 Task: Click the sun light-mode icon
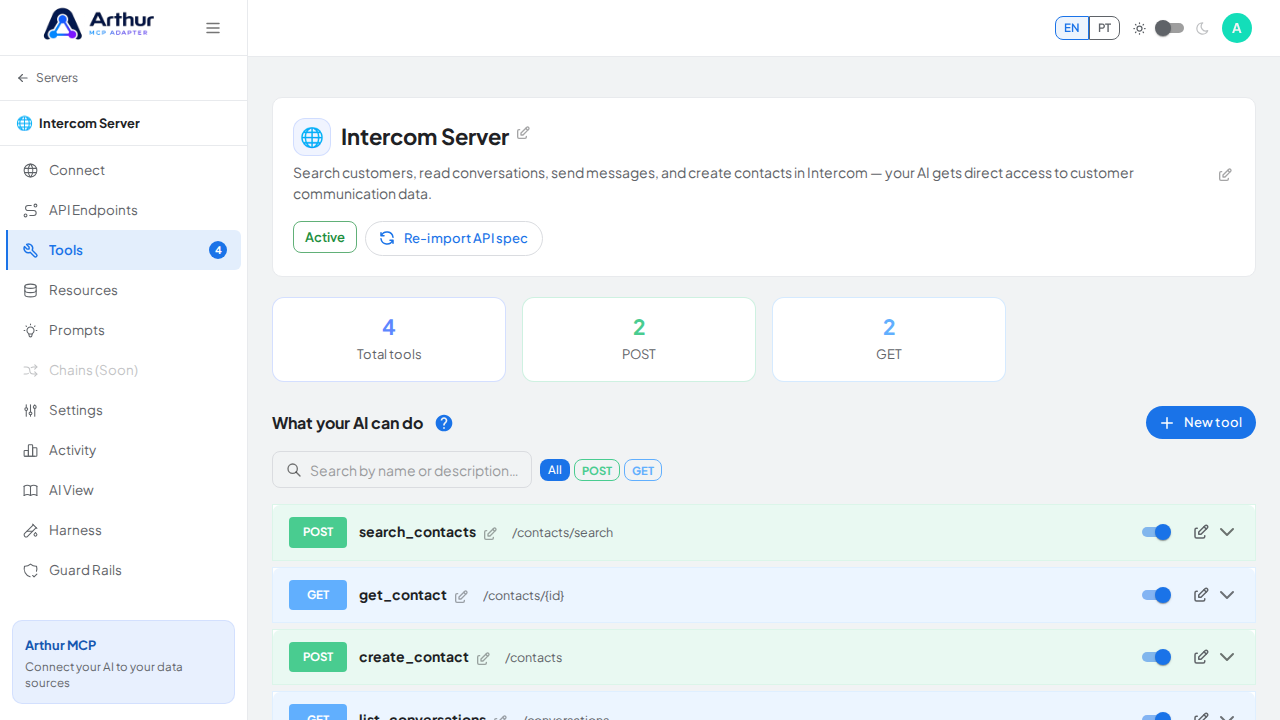(x=1139, y=28)
